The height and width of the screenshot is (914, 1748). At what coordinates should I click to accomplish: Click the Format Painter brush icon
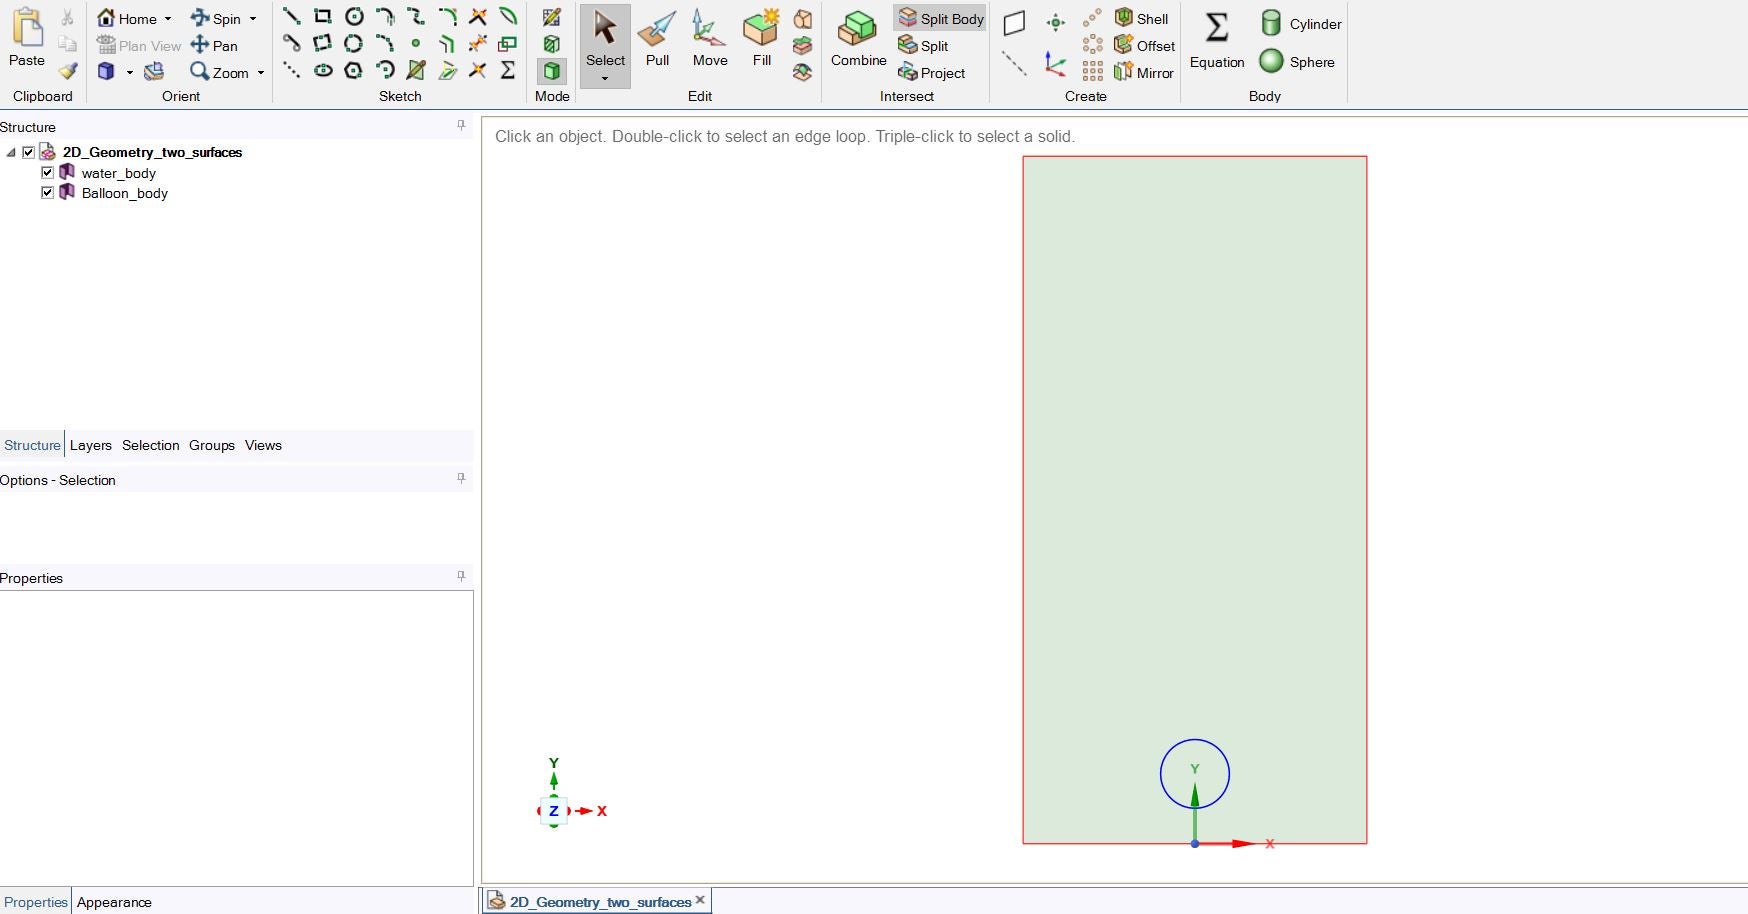[68, 71]
